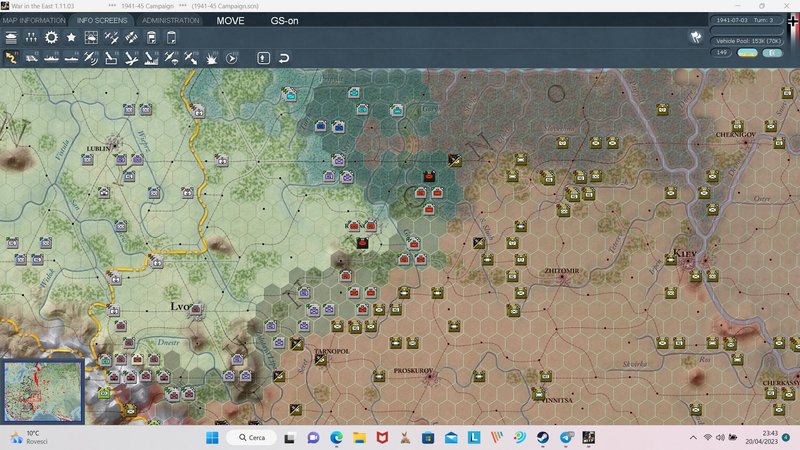800x450 pixels.
Task: Click the crossed rockets icon in toolbar
Action: pos(131,38)
